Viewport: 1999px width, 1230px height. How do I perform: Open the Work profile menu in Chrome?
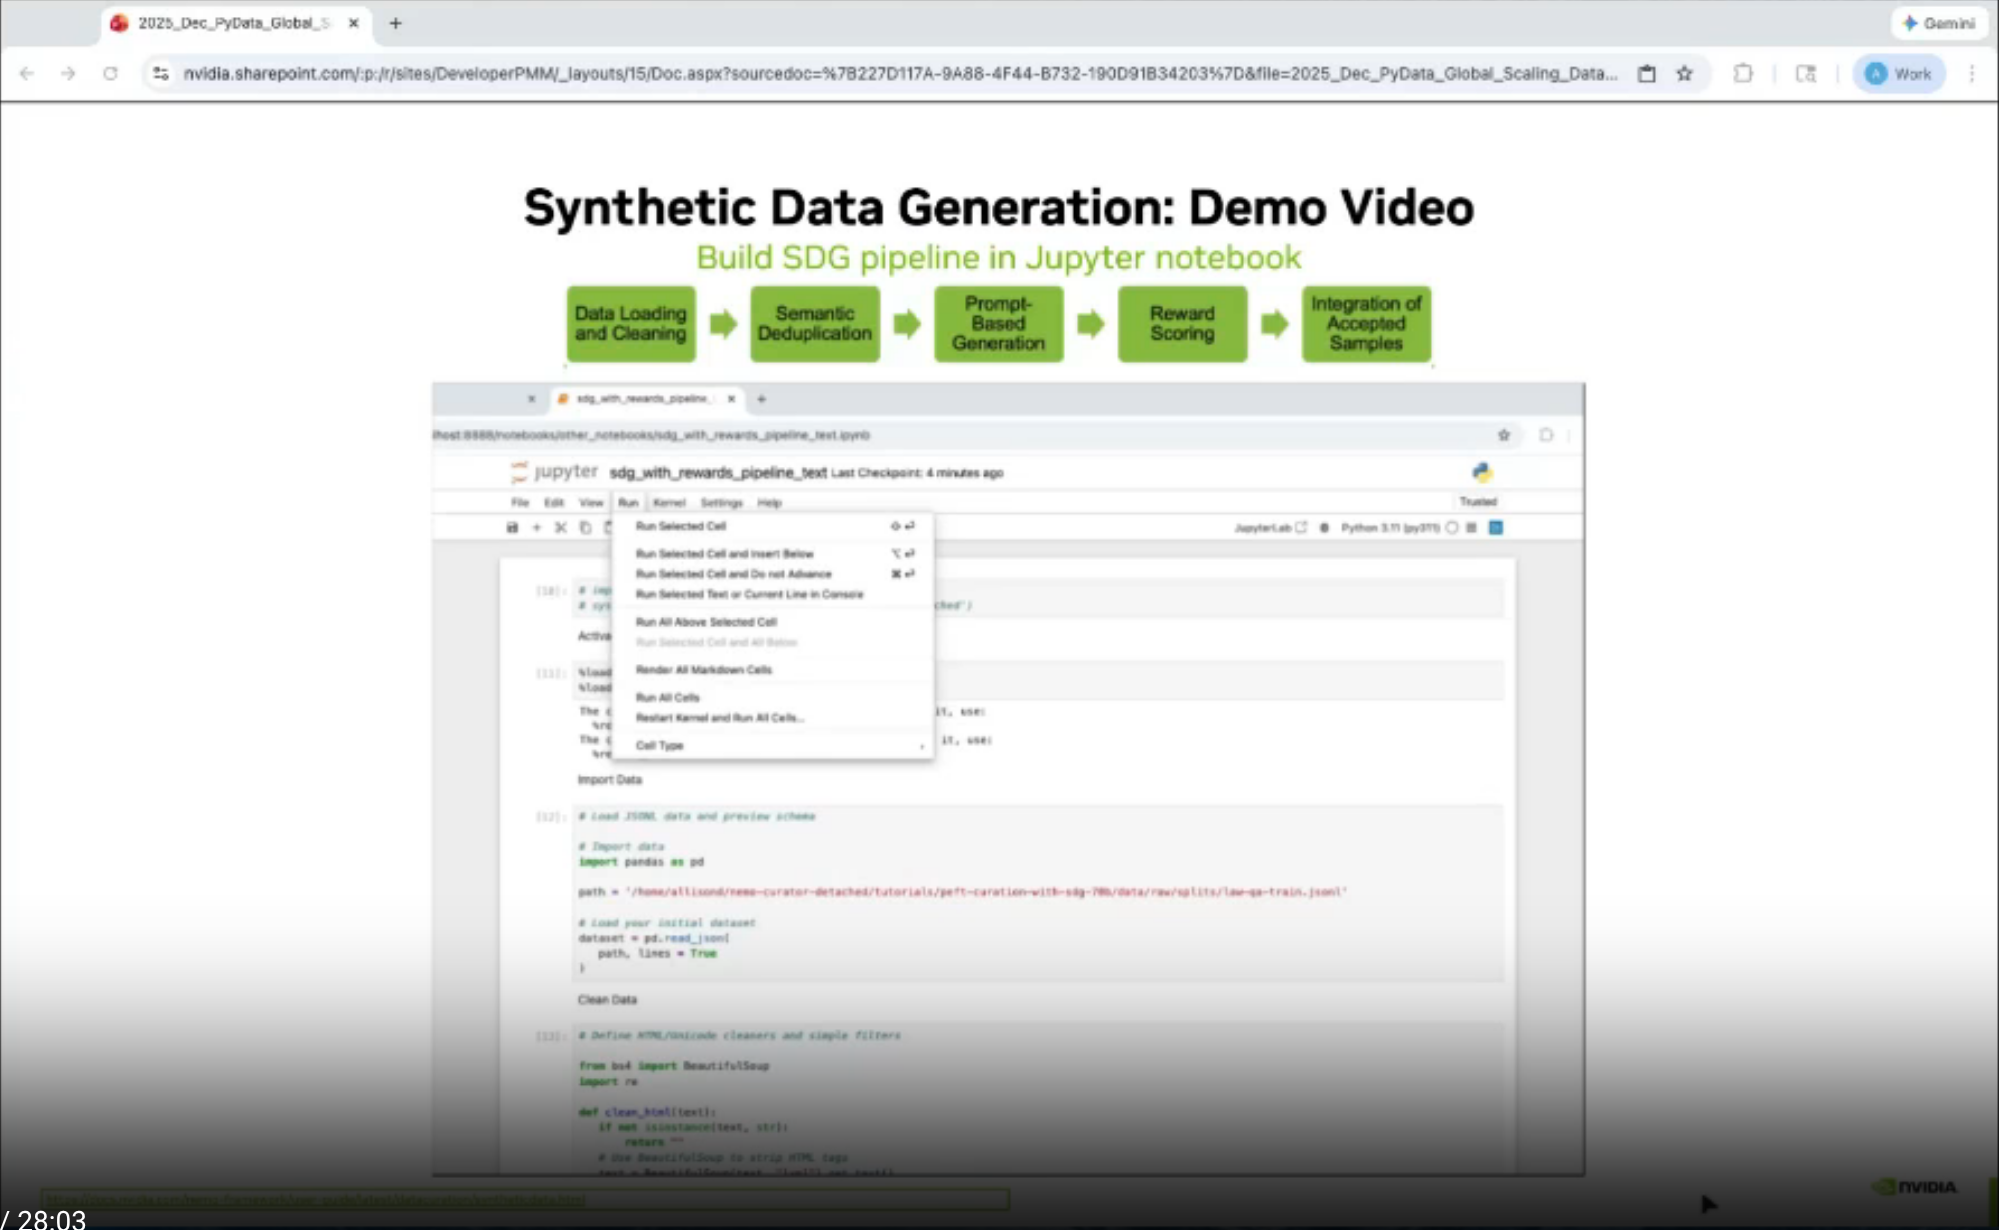coord(1899,74)
